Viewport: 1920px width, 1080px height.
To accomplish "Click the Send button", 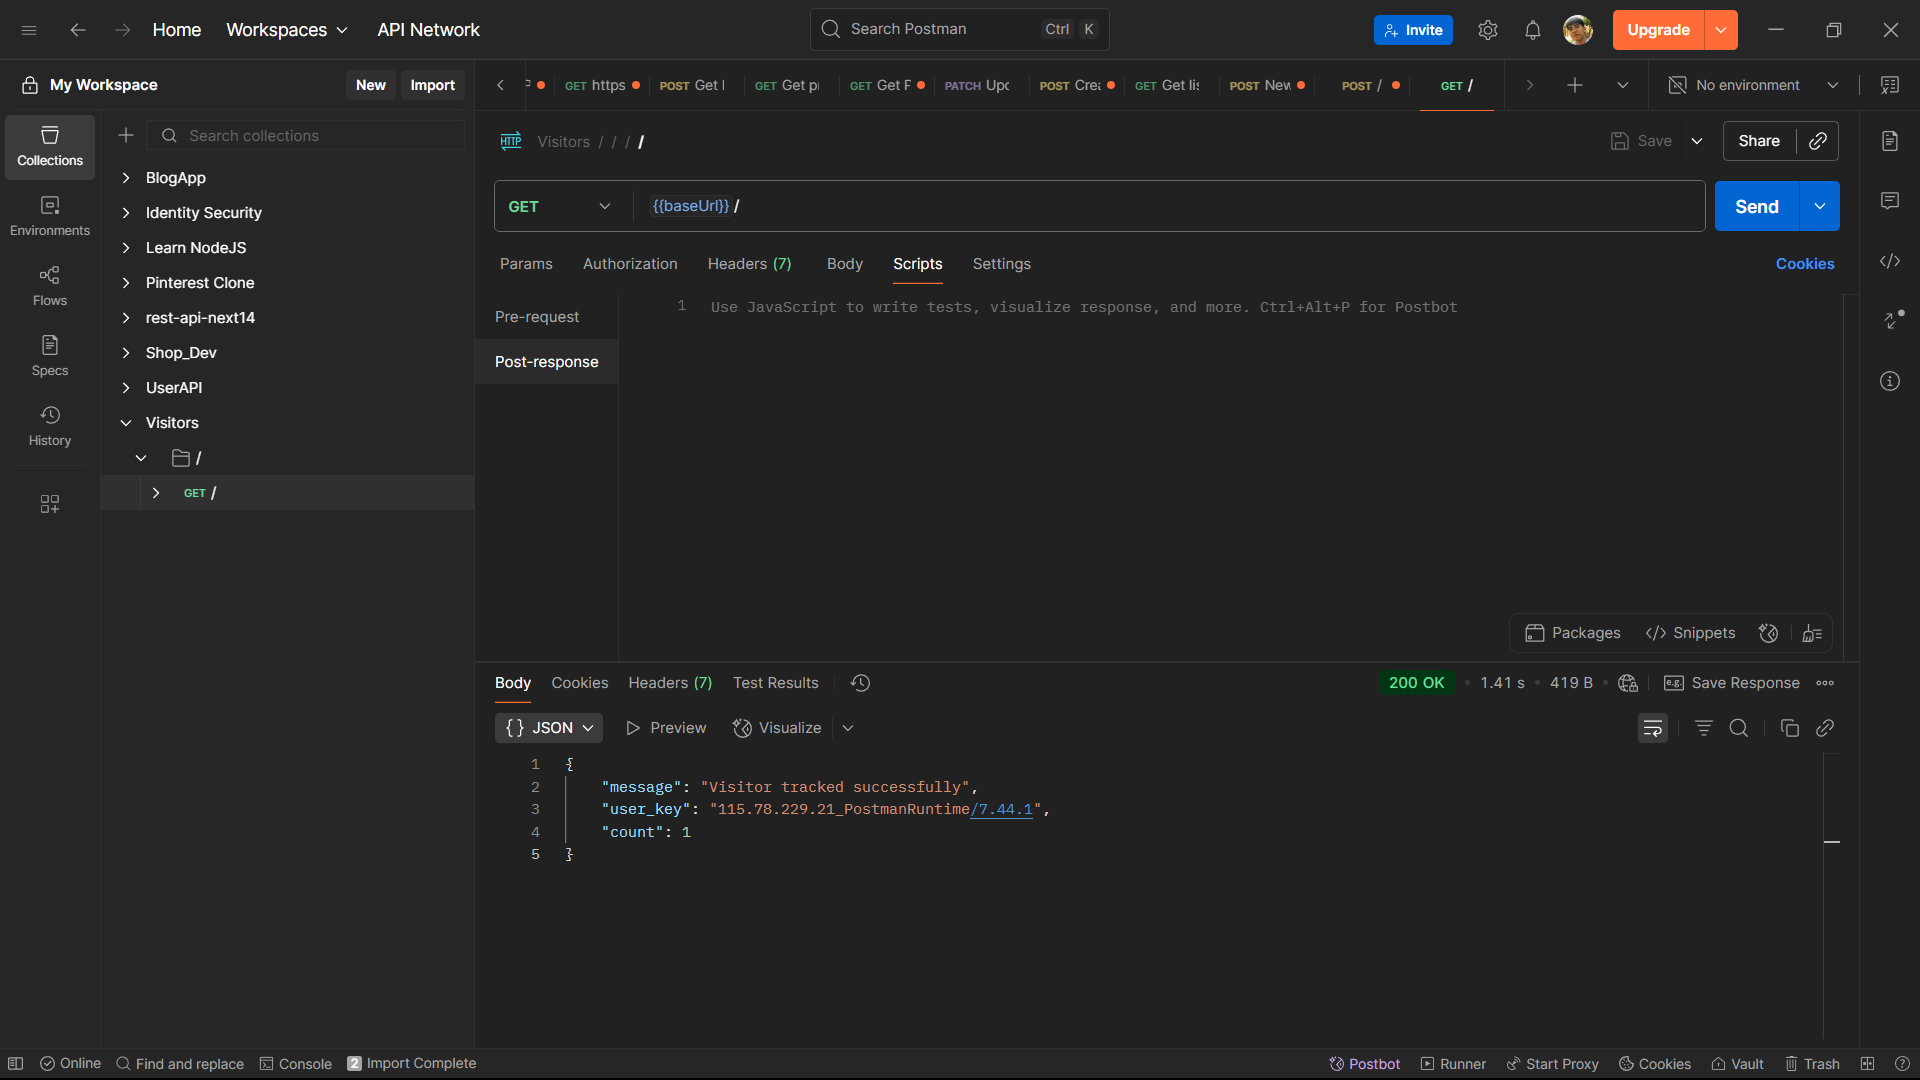I will pyautogui.click(x=1757, y=206).
